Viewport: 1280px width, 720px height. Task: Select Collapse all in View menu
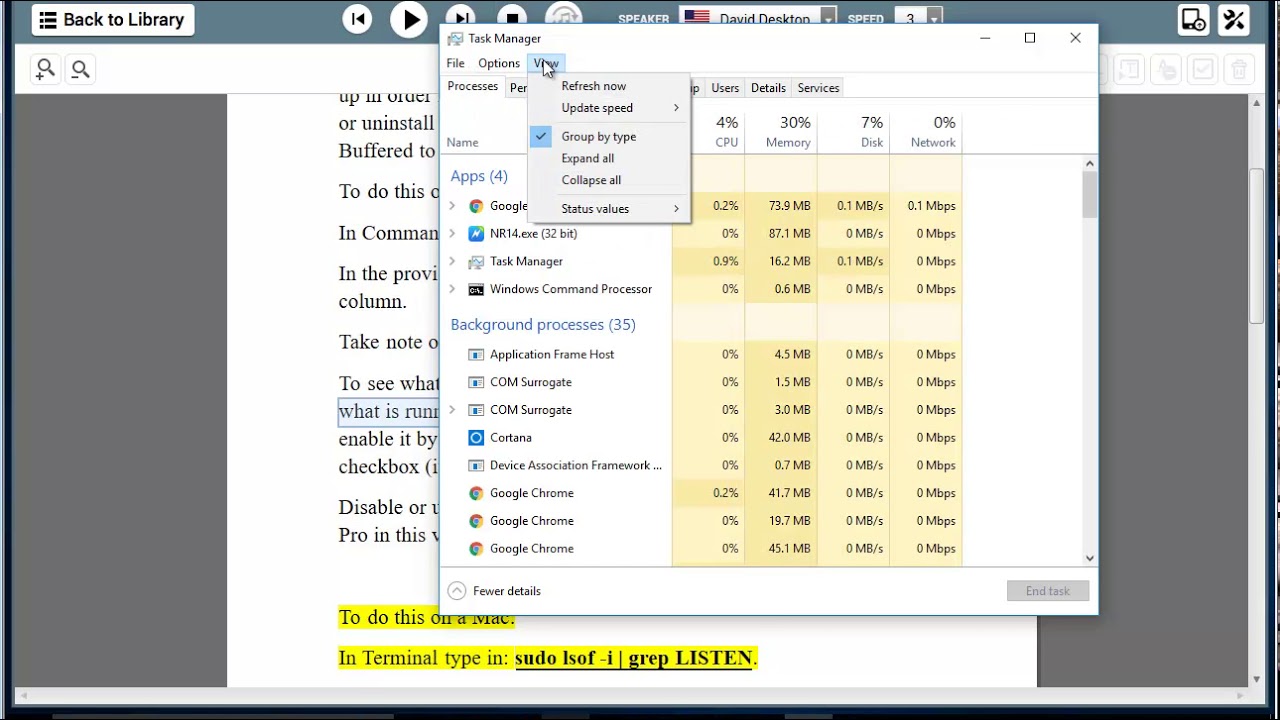609,180
